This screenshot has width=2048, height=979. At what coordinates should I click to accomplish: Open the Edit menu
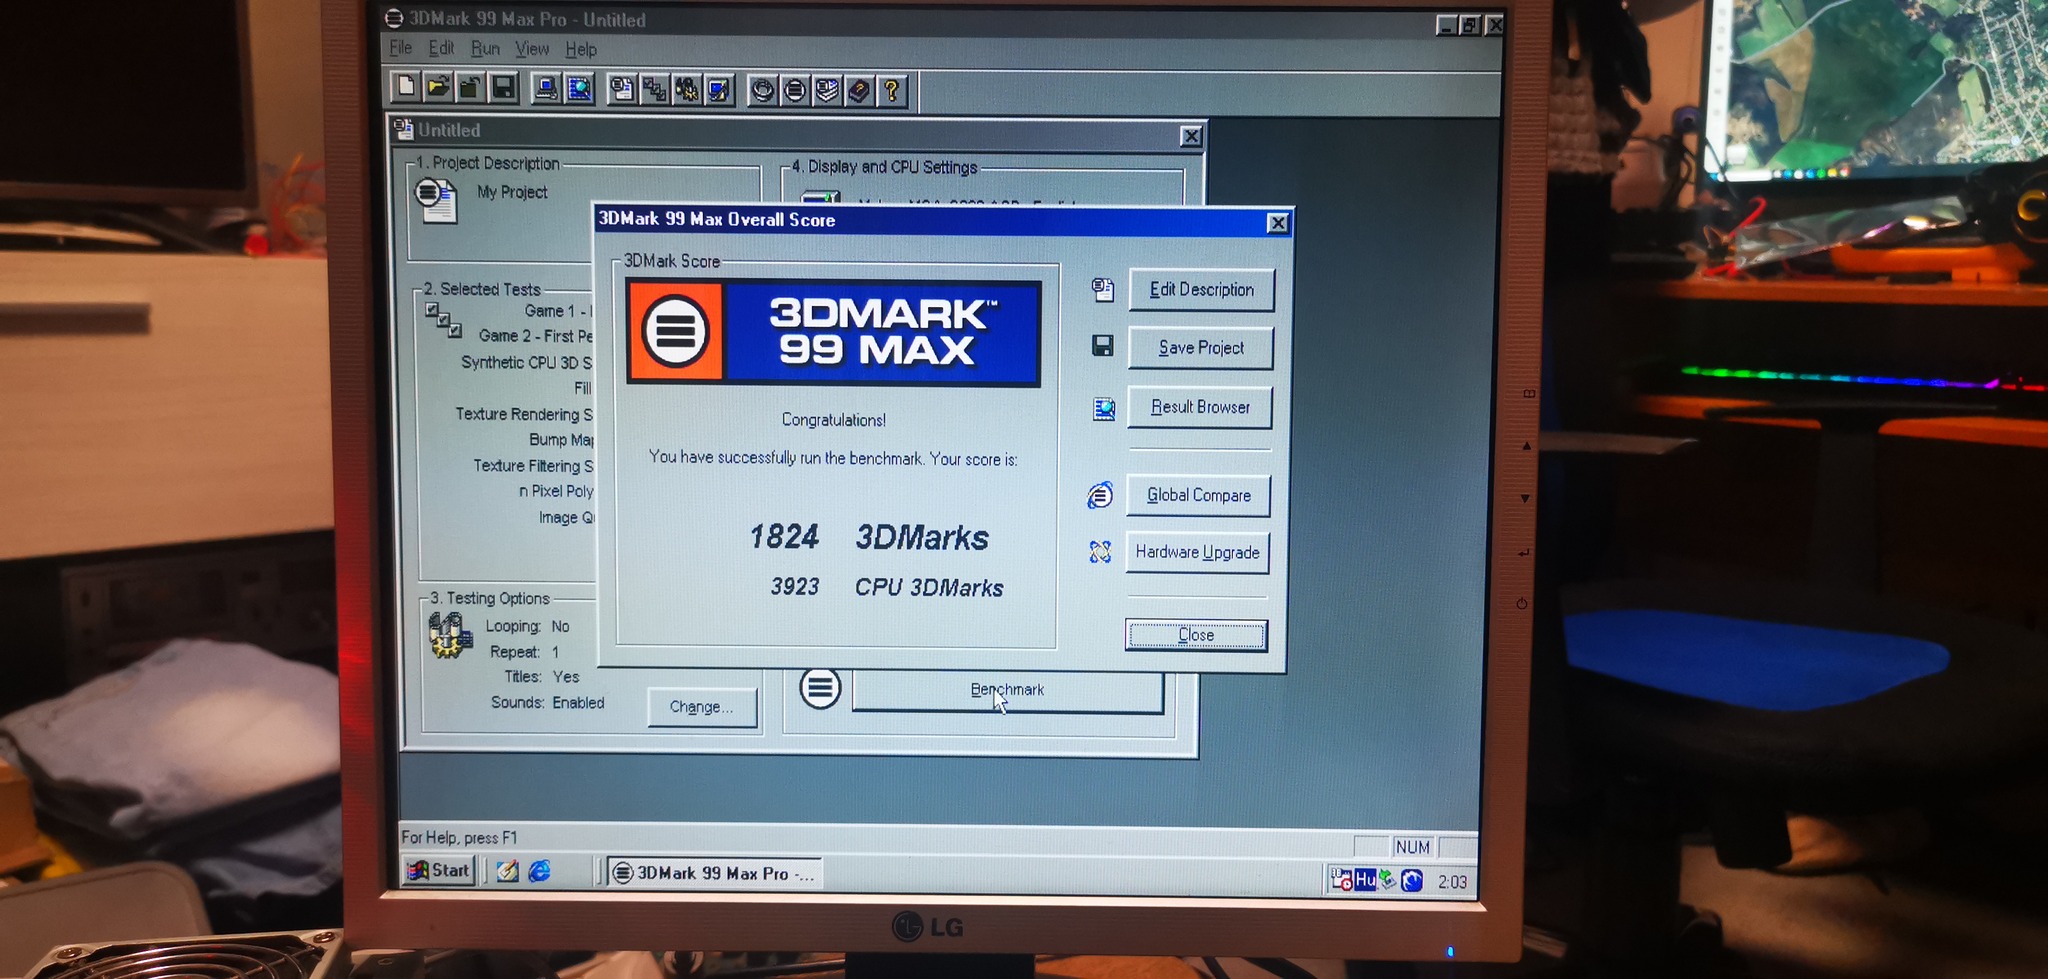(x=441, y=47)
